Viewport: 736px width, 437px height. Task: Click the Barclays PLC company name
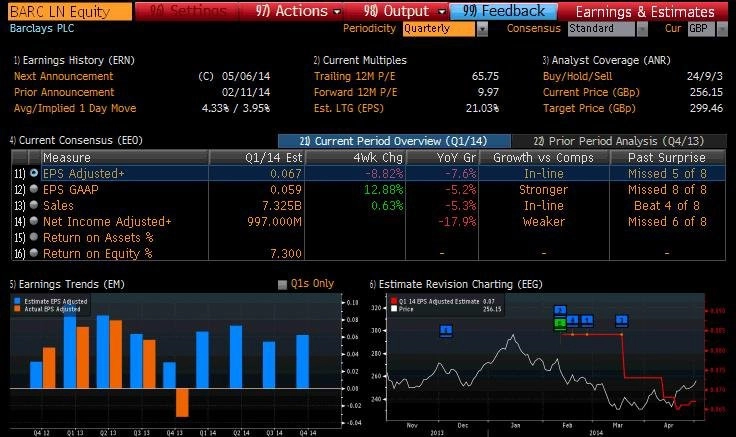[x=42, y=28]
